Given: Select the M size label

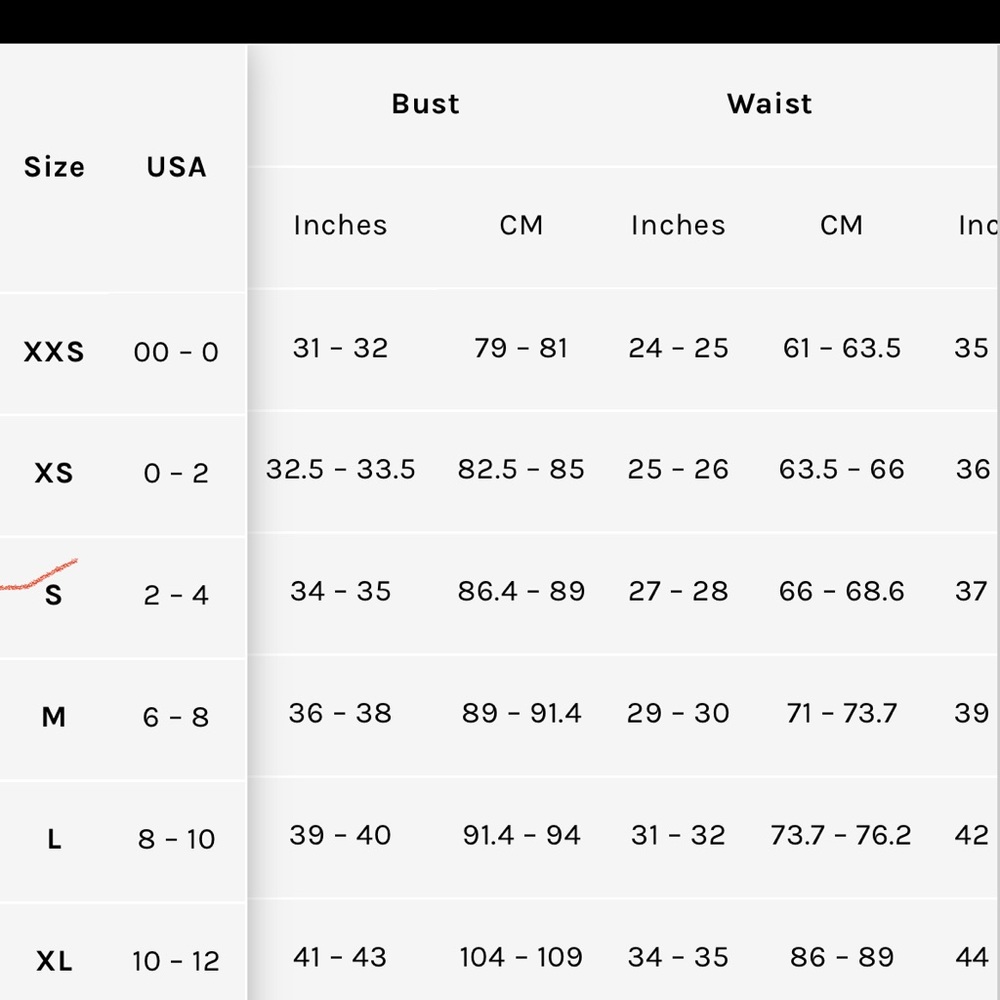Looking at the screenshot, I should point(54,717).
